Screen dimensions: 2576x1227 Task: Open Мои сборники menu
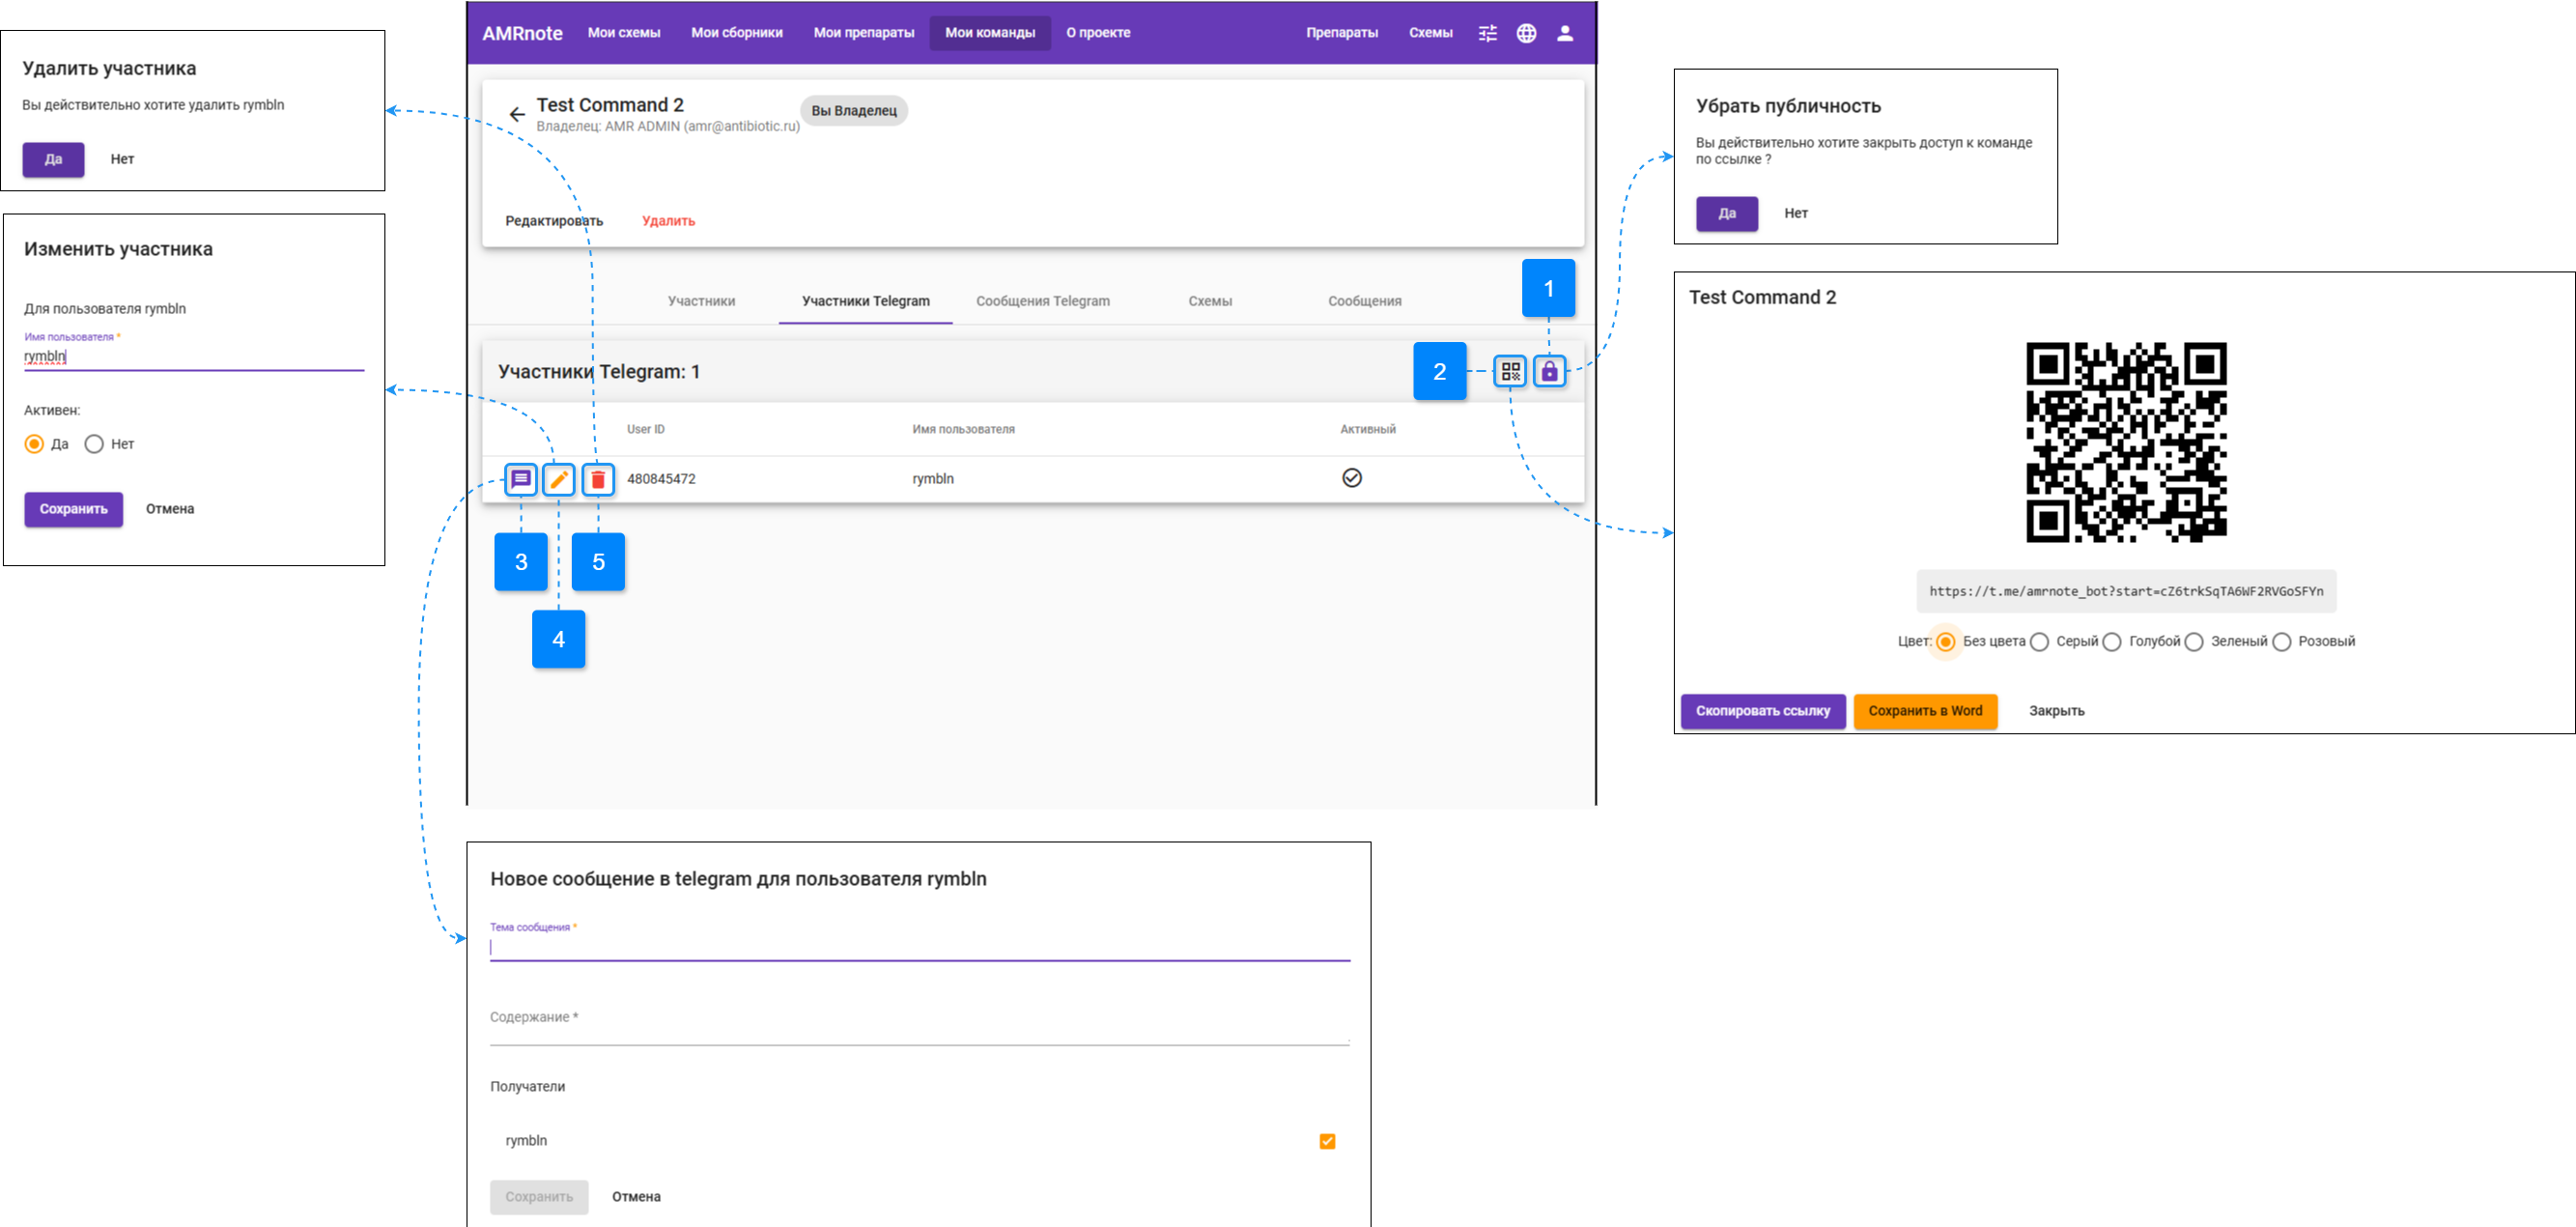click(737, 32)
